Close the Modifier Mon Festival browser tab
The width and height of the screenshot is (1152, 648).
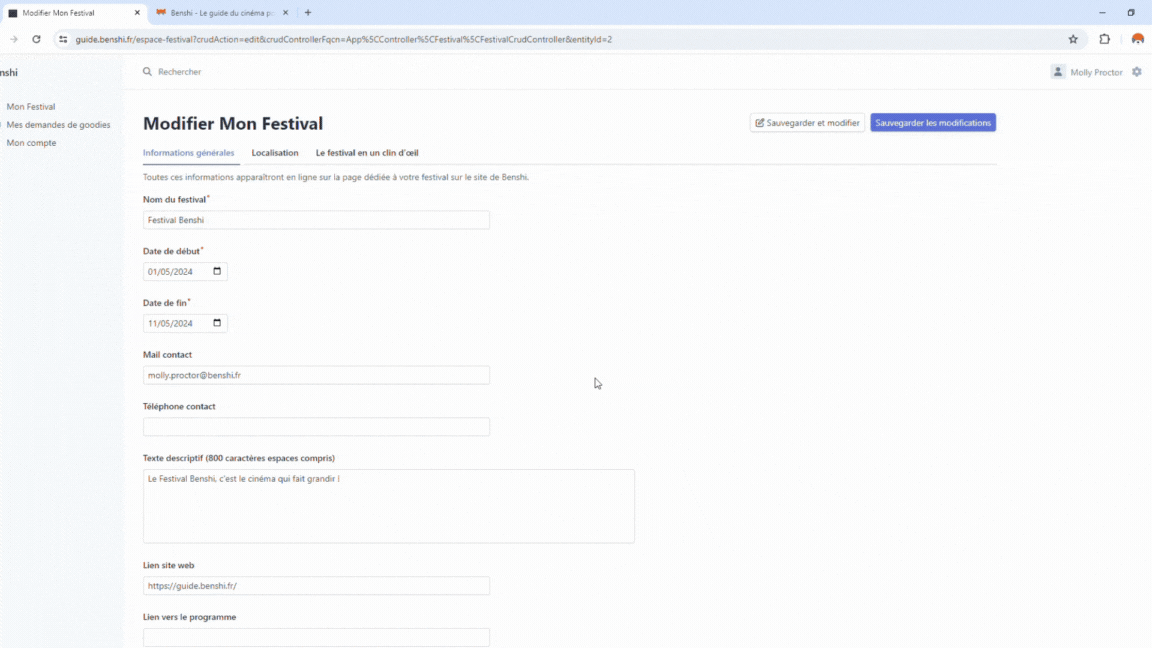click(x=137, y=13)
